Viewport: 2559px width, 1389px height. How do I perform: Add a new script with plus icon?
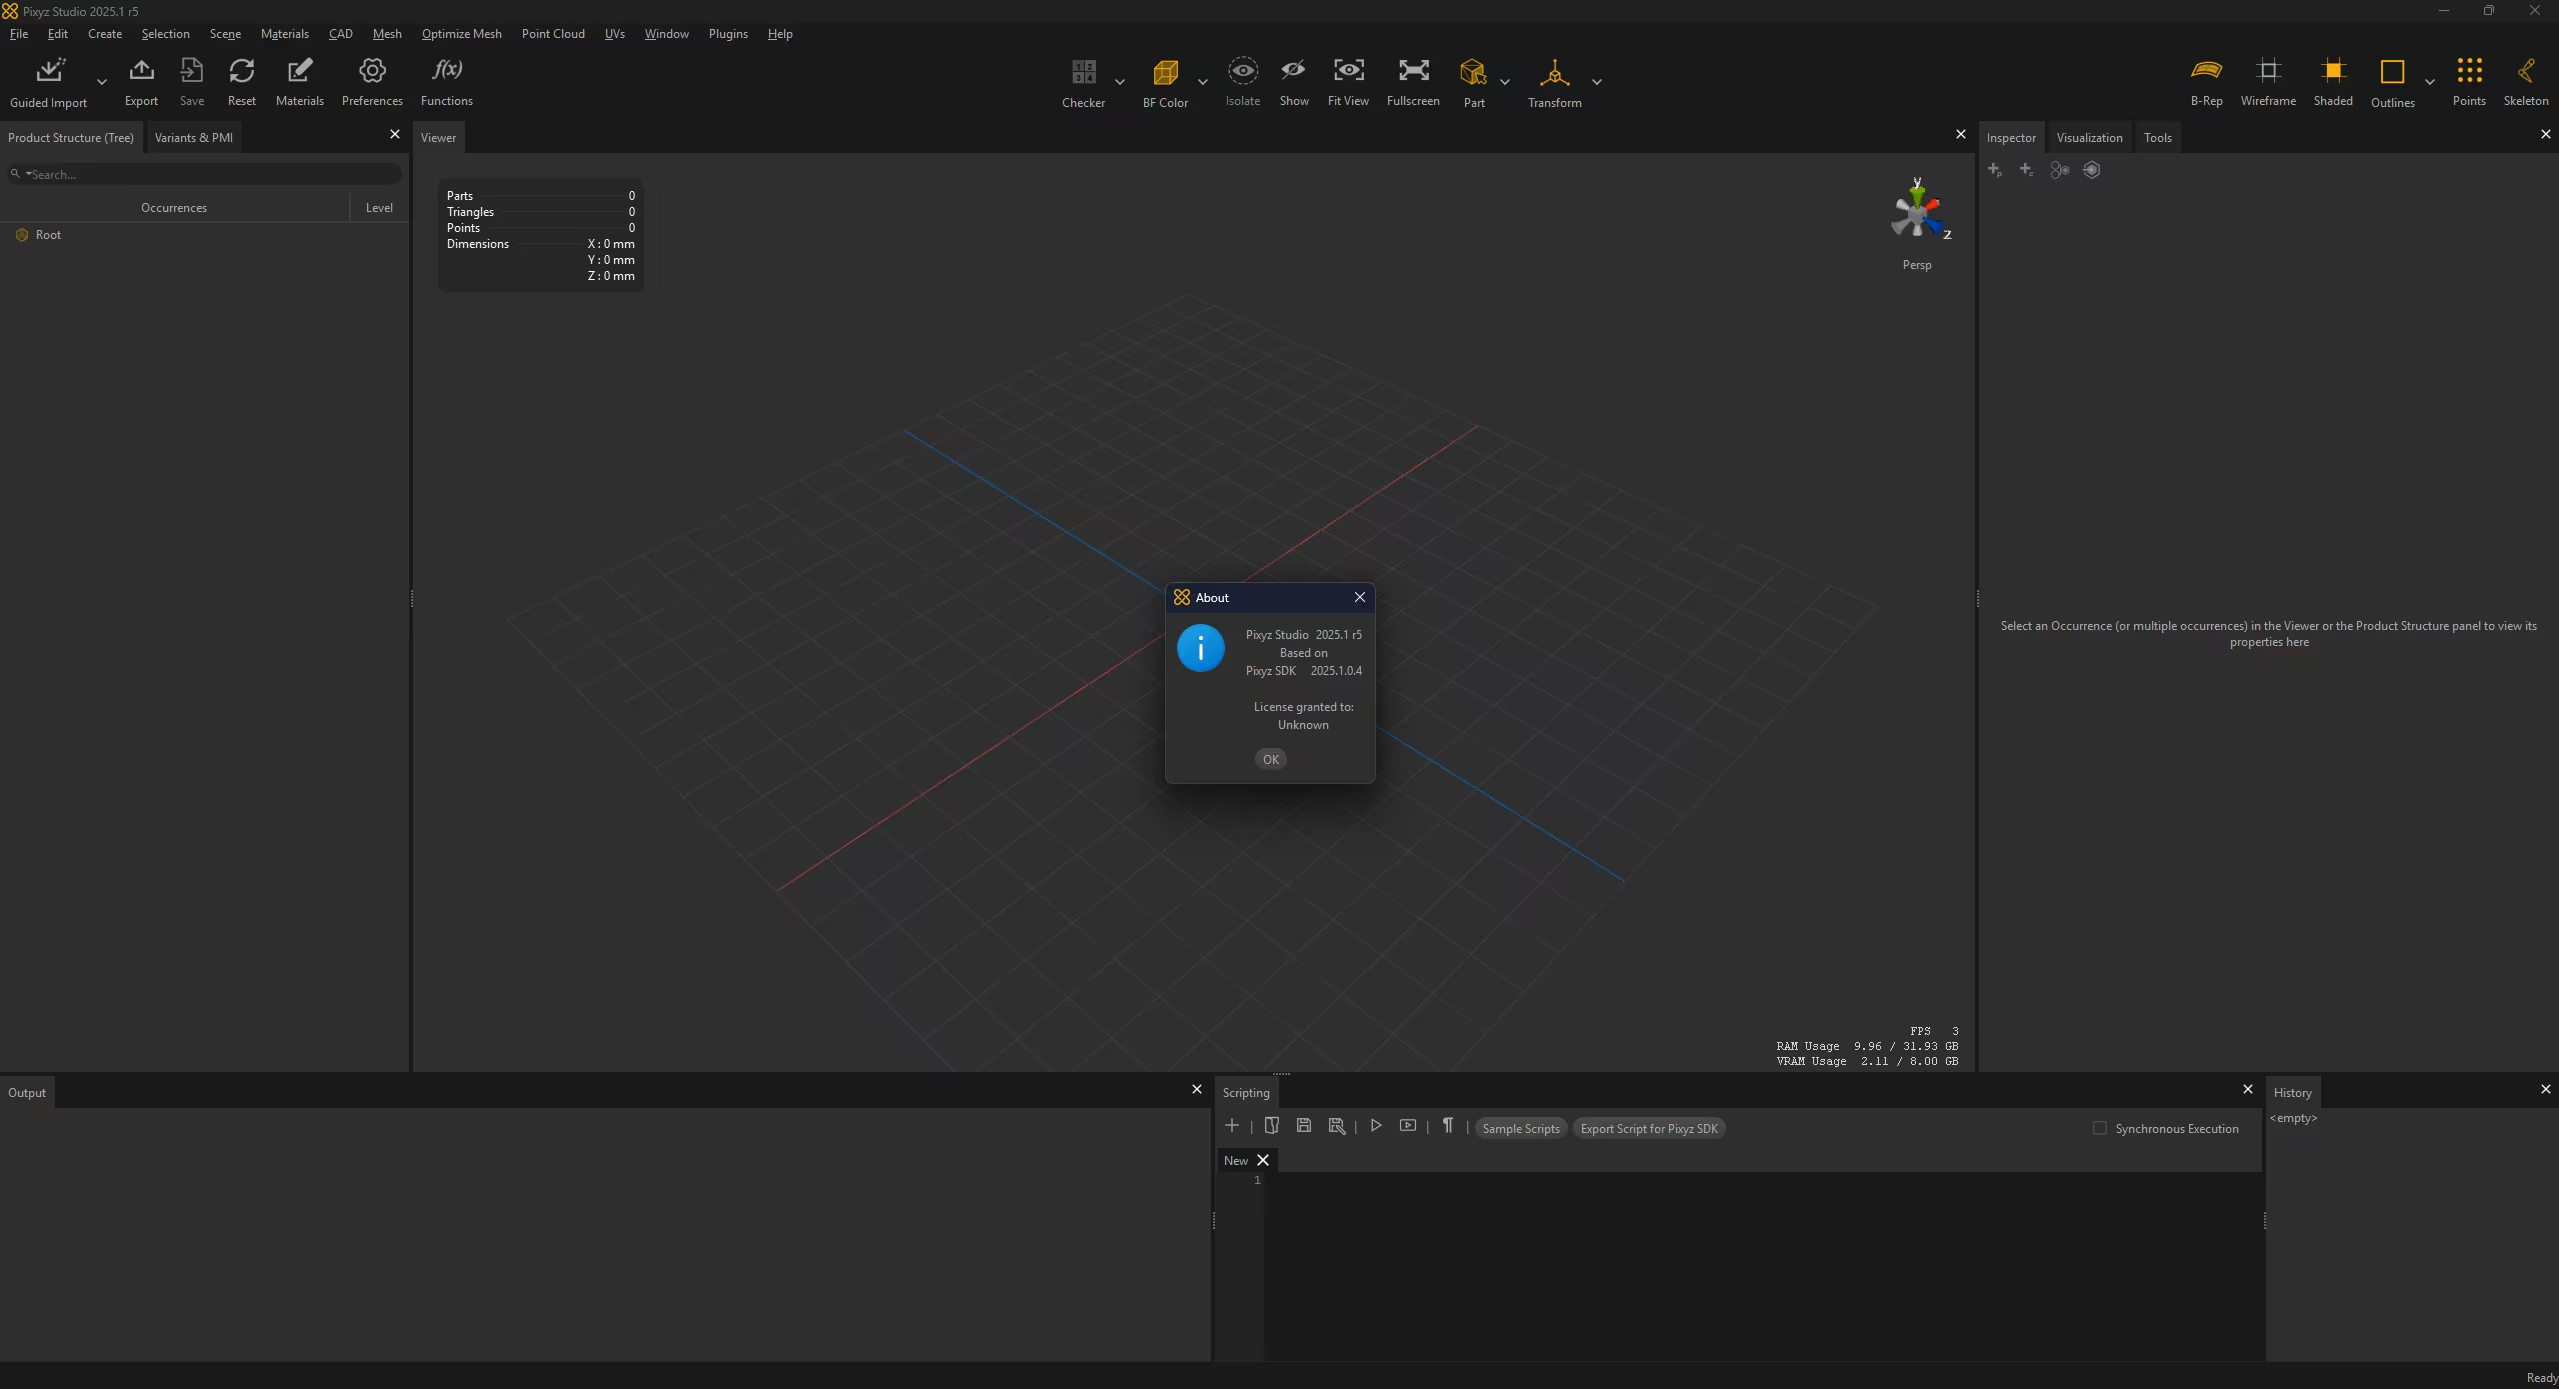(1231, 1126)
